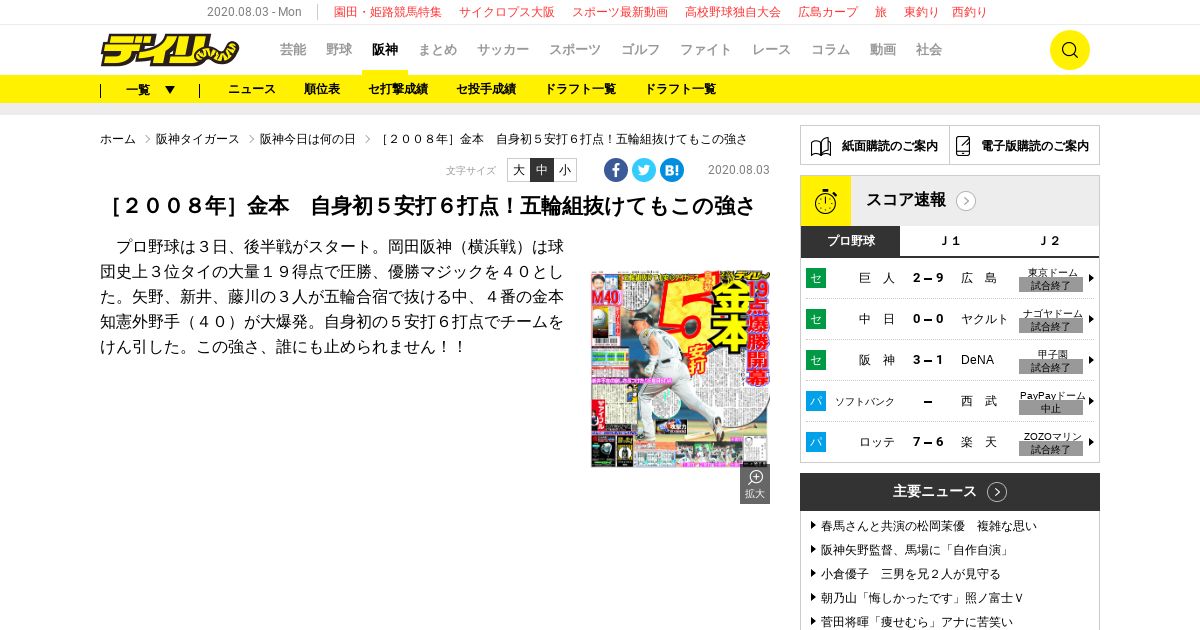
Task: Go to ファイト section
Action: click(x=706, y=50)
